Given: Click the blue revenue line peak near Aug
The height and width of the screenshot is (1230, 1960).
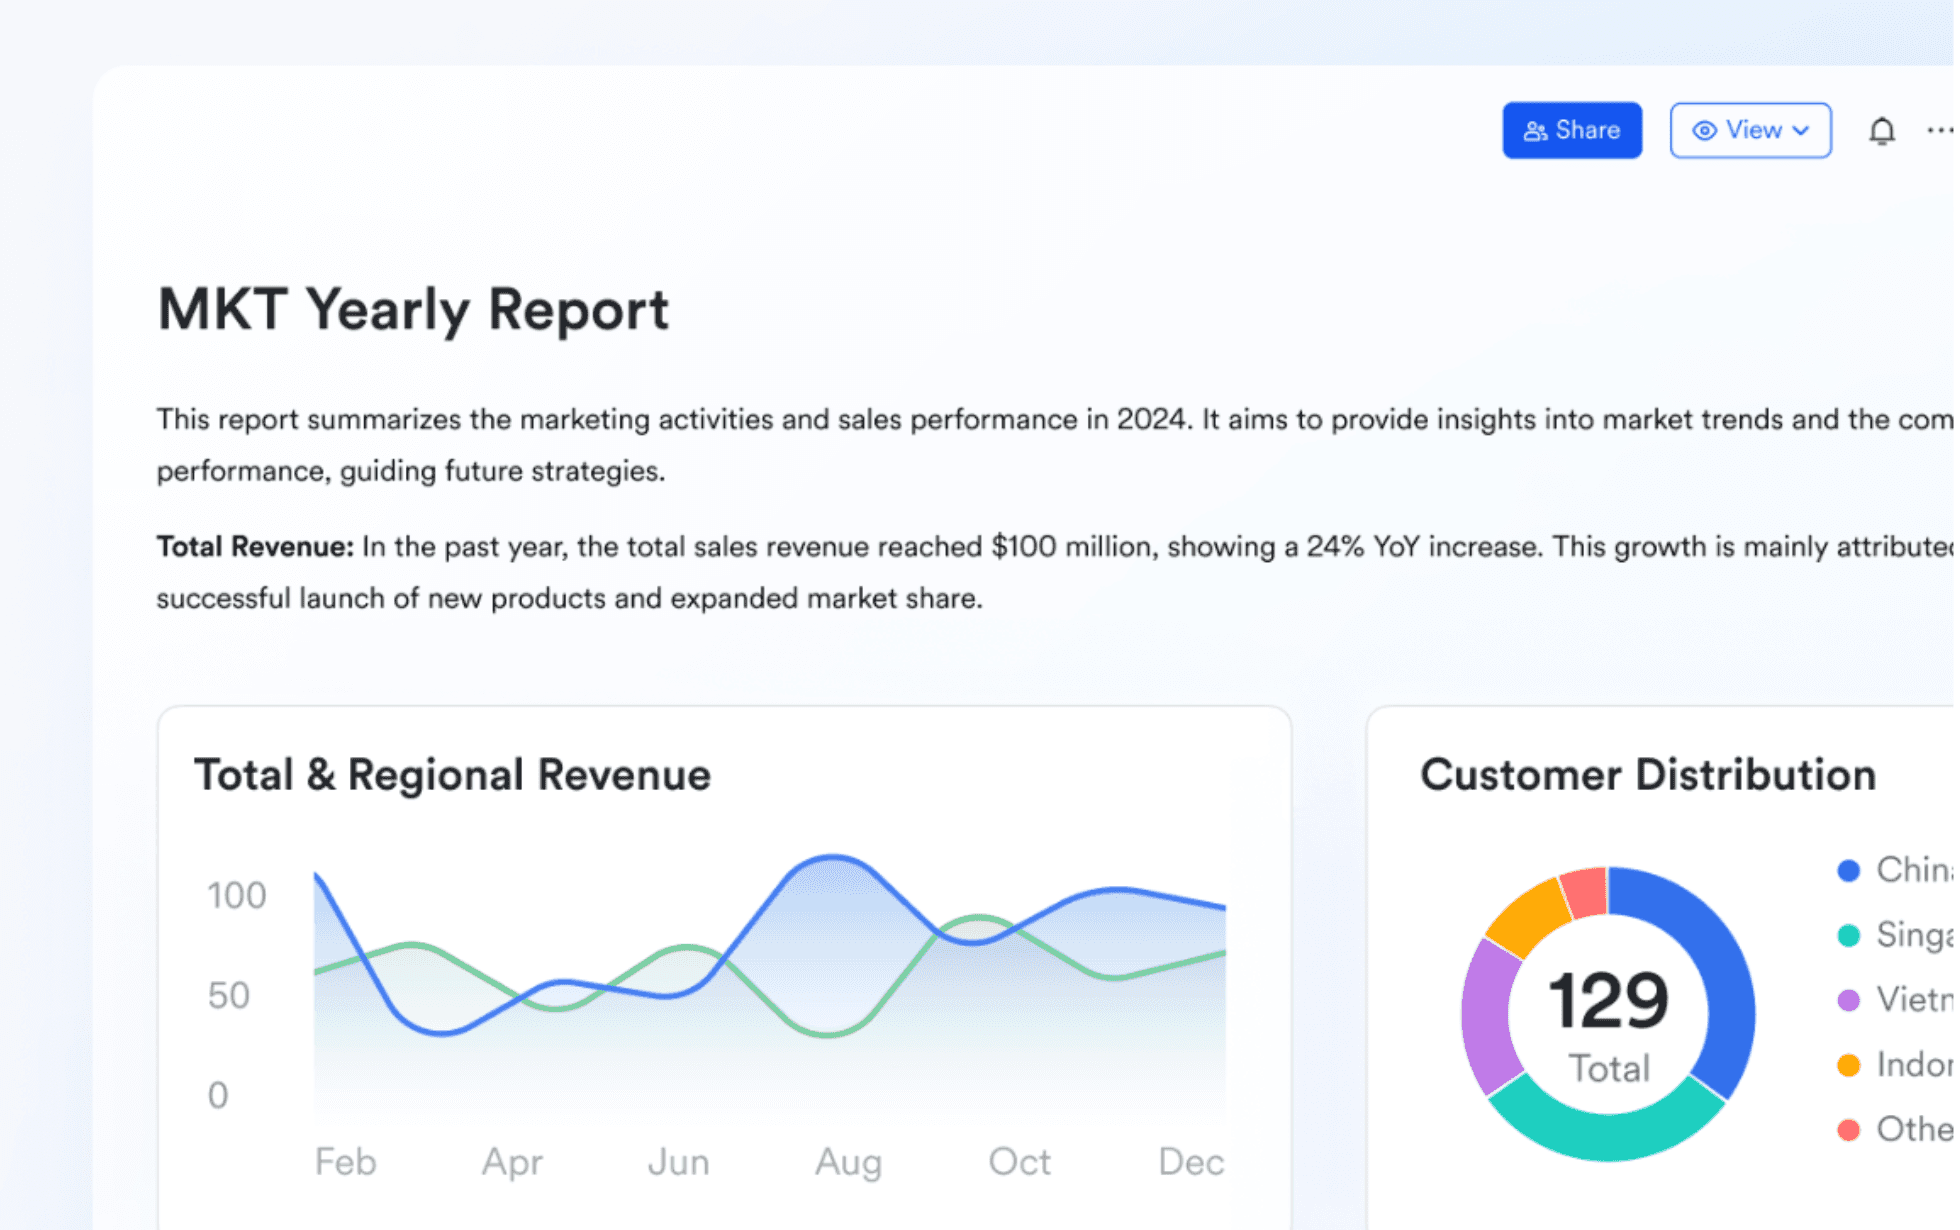Looking at the screenshot, I should coord(833,857).
